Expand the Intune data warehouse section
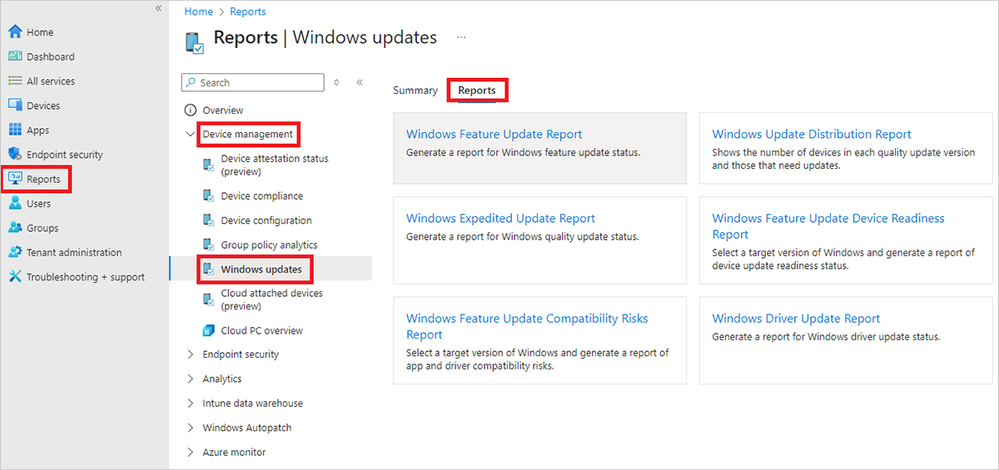This screenshot has height=470, width=999. click(190, 403)
